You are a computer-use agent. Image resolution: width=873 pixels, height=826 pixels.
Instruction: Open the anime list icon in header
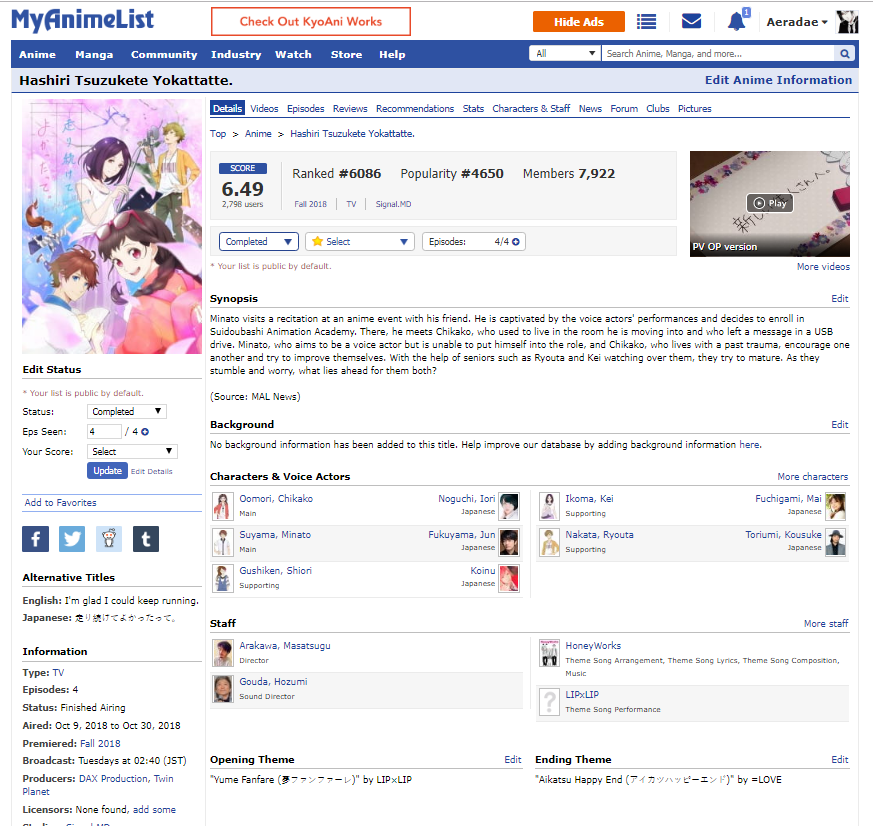point(647,21)
